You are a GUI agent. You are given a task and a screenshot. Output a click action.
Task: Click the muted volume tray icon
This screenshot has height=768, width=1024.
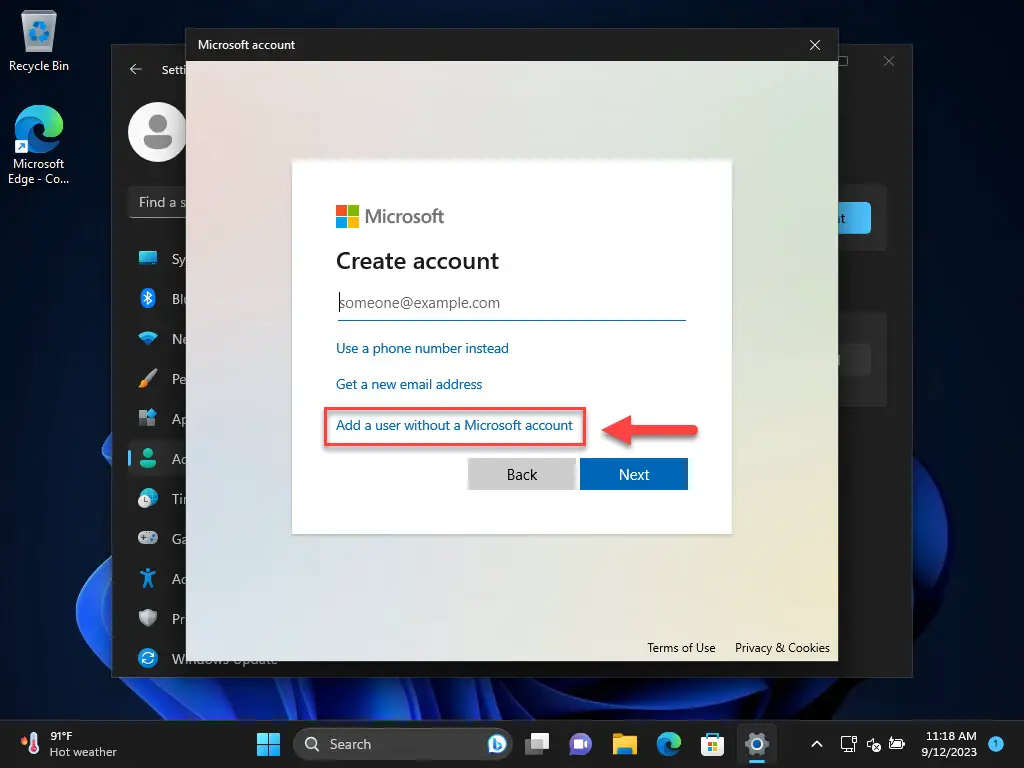(873, 744)
